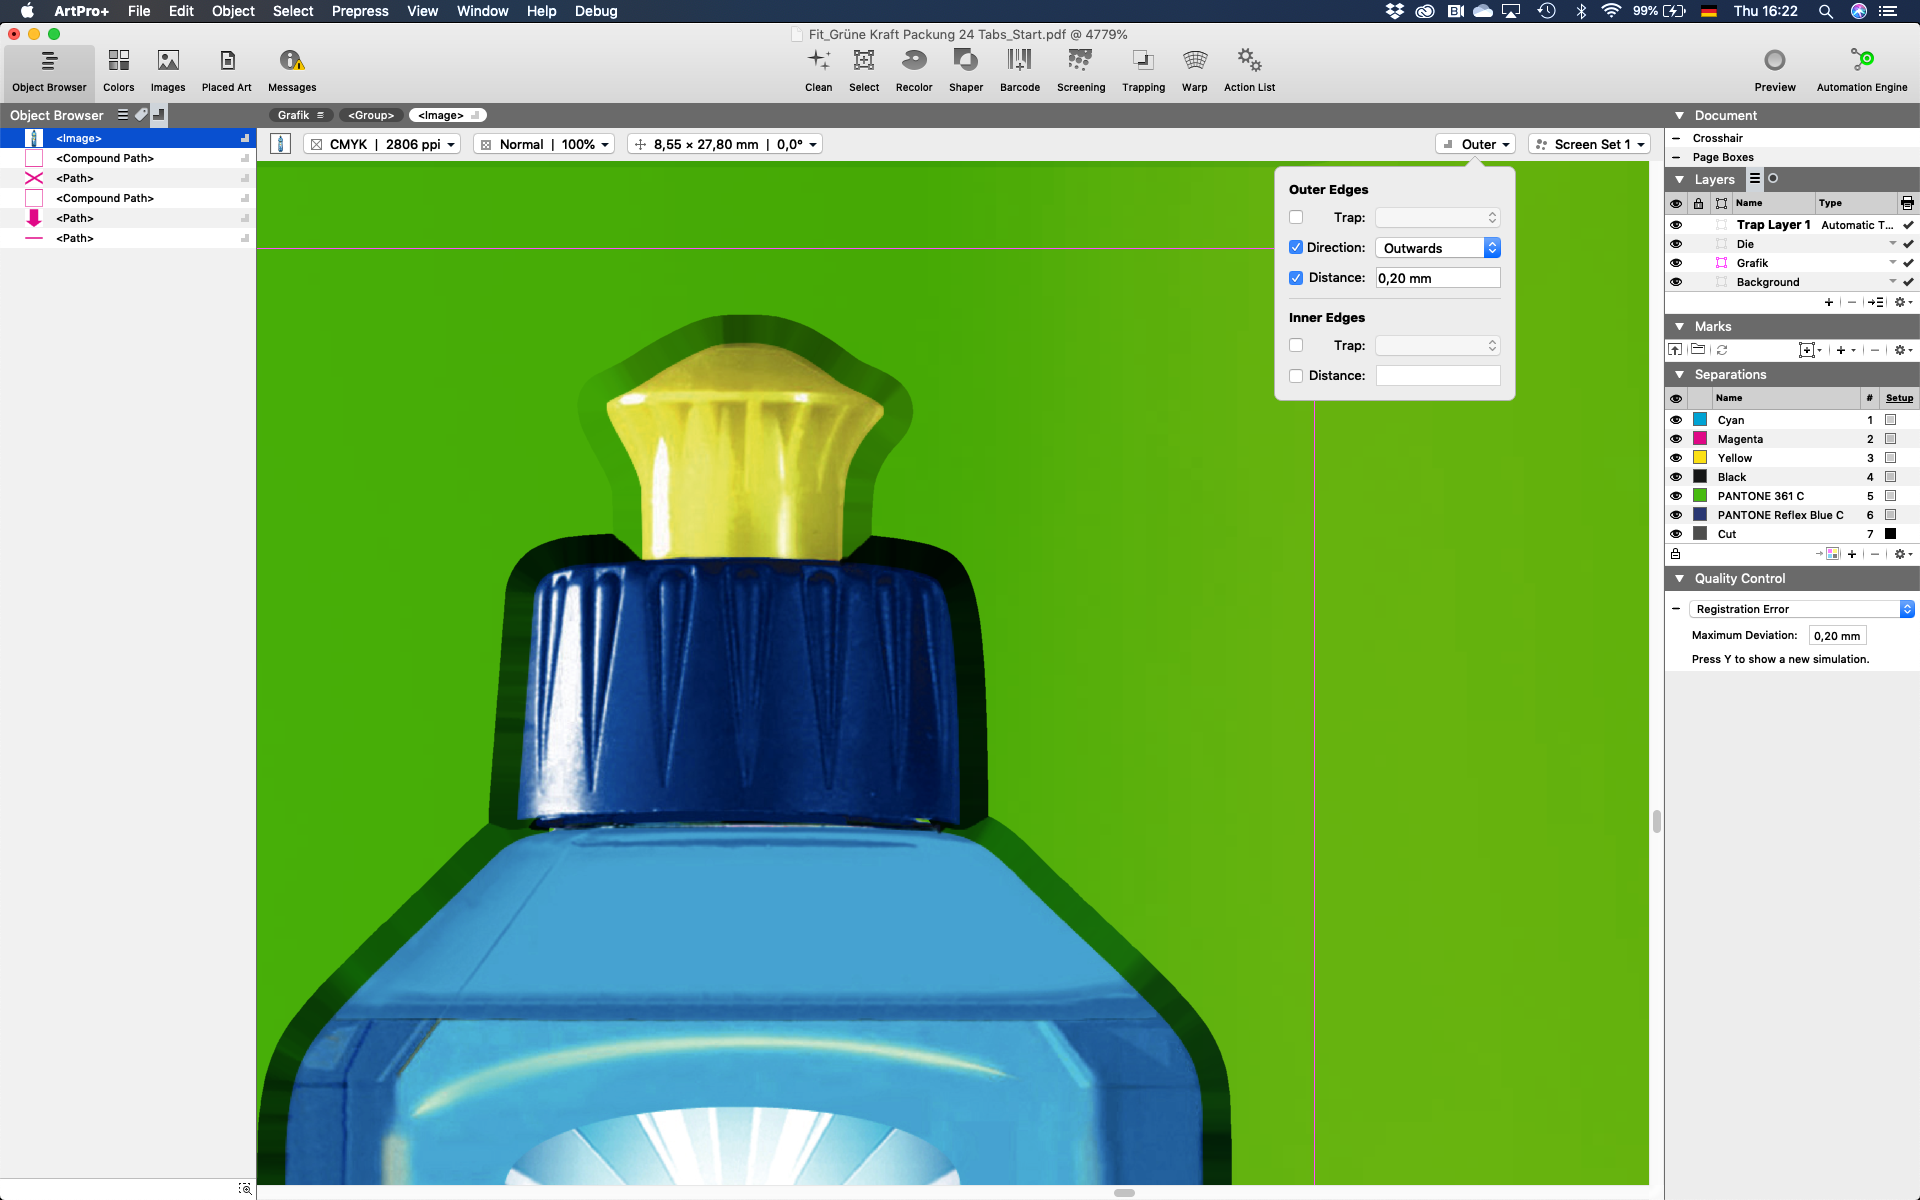Click the Registration Error input field
This screenshot has height=1200, width=1920.
(x=1797, y=608)
